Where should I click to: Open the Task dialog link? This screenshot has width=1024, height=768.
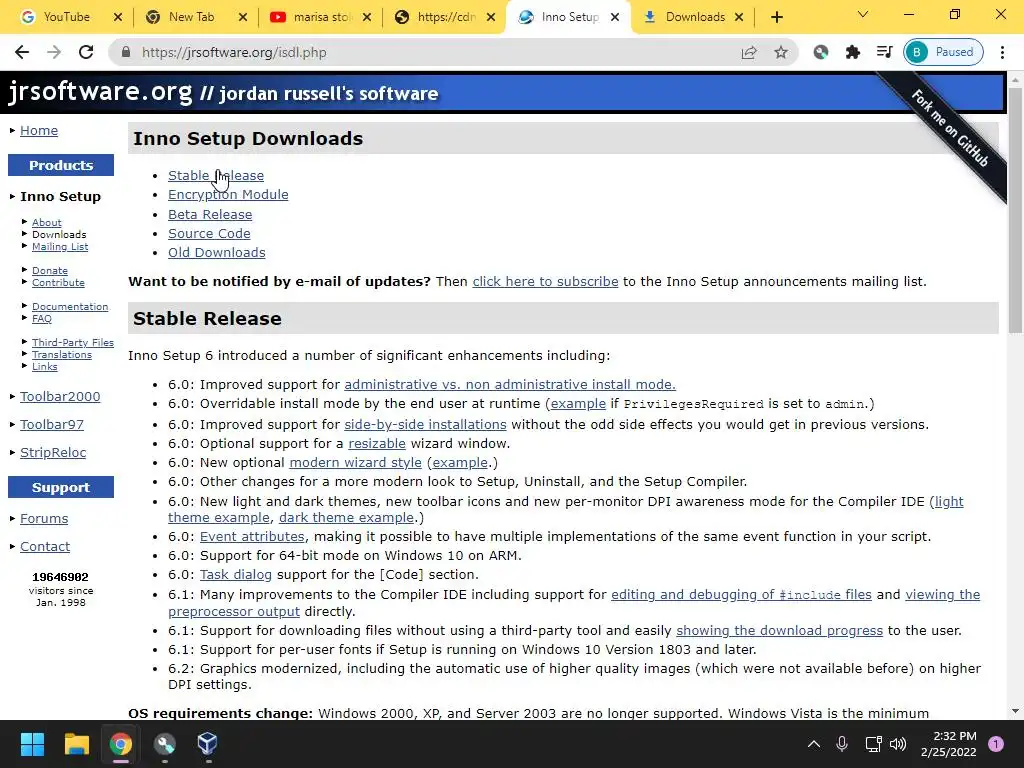[236, 575]
